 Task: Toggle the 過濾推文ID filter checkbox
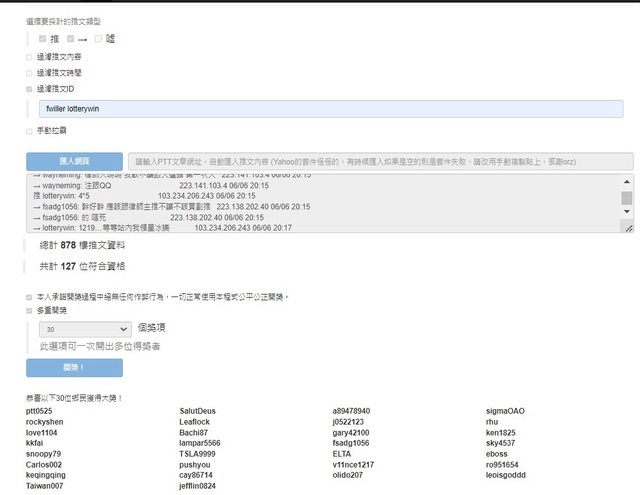pyautogui.click(x=29, y=89)
